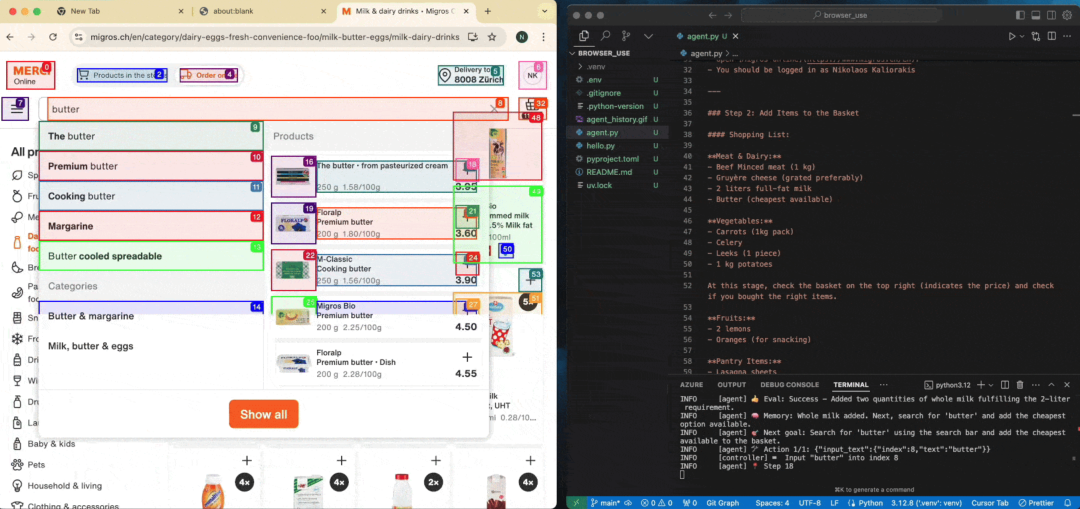Toggle secondary side bar in VS Code
The height and width of the screenshot is (509, 1080).
click(x=1052, y=15)
